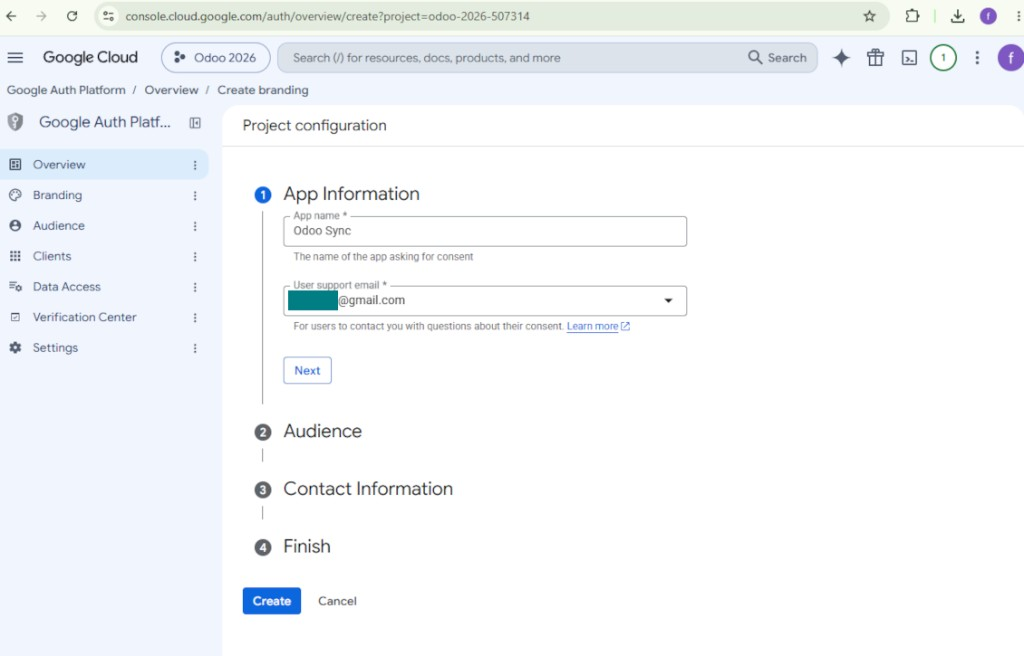This screenshot has width=1024, height=656.
Task: Click the Search button with magnifier
Action: 777,57
